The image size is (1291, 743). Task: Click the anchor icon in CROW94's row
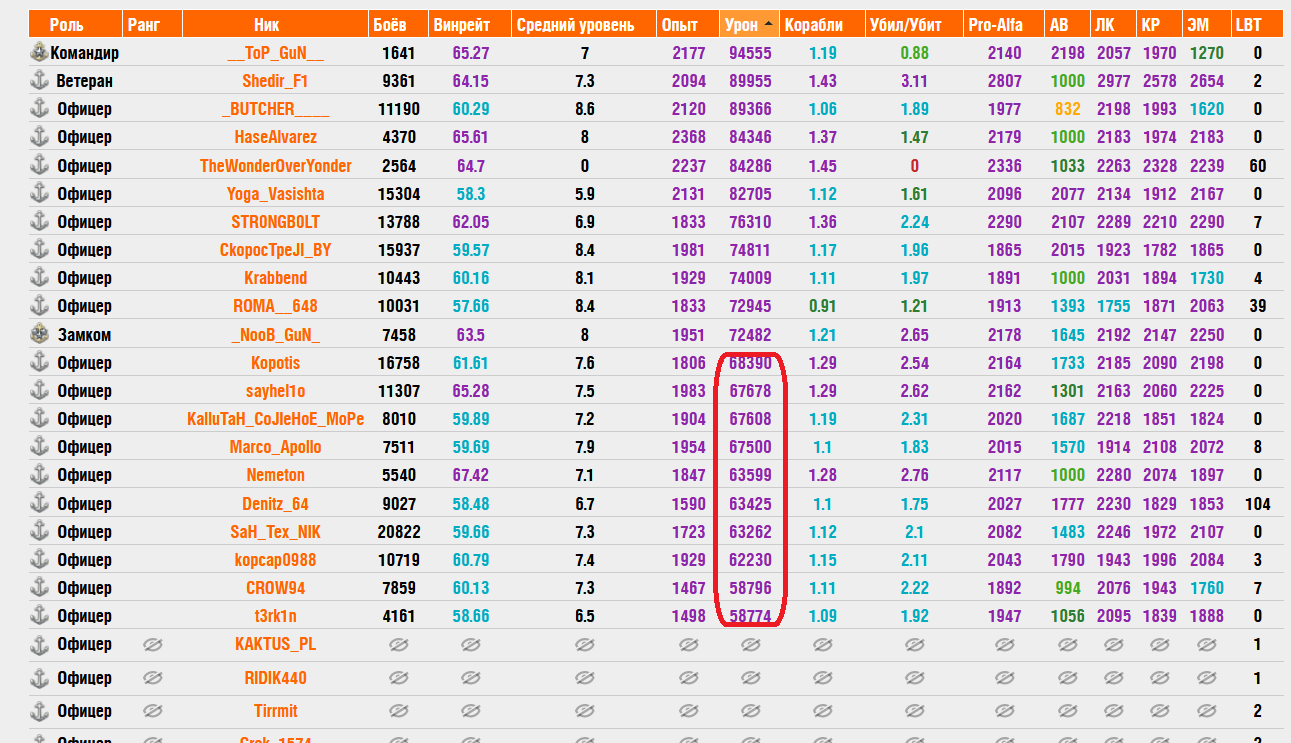40,588
